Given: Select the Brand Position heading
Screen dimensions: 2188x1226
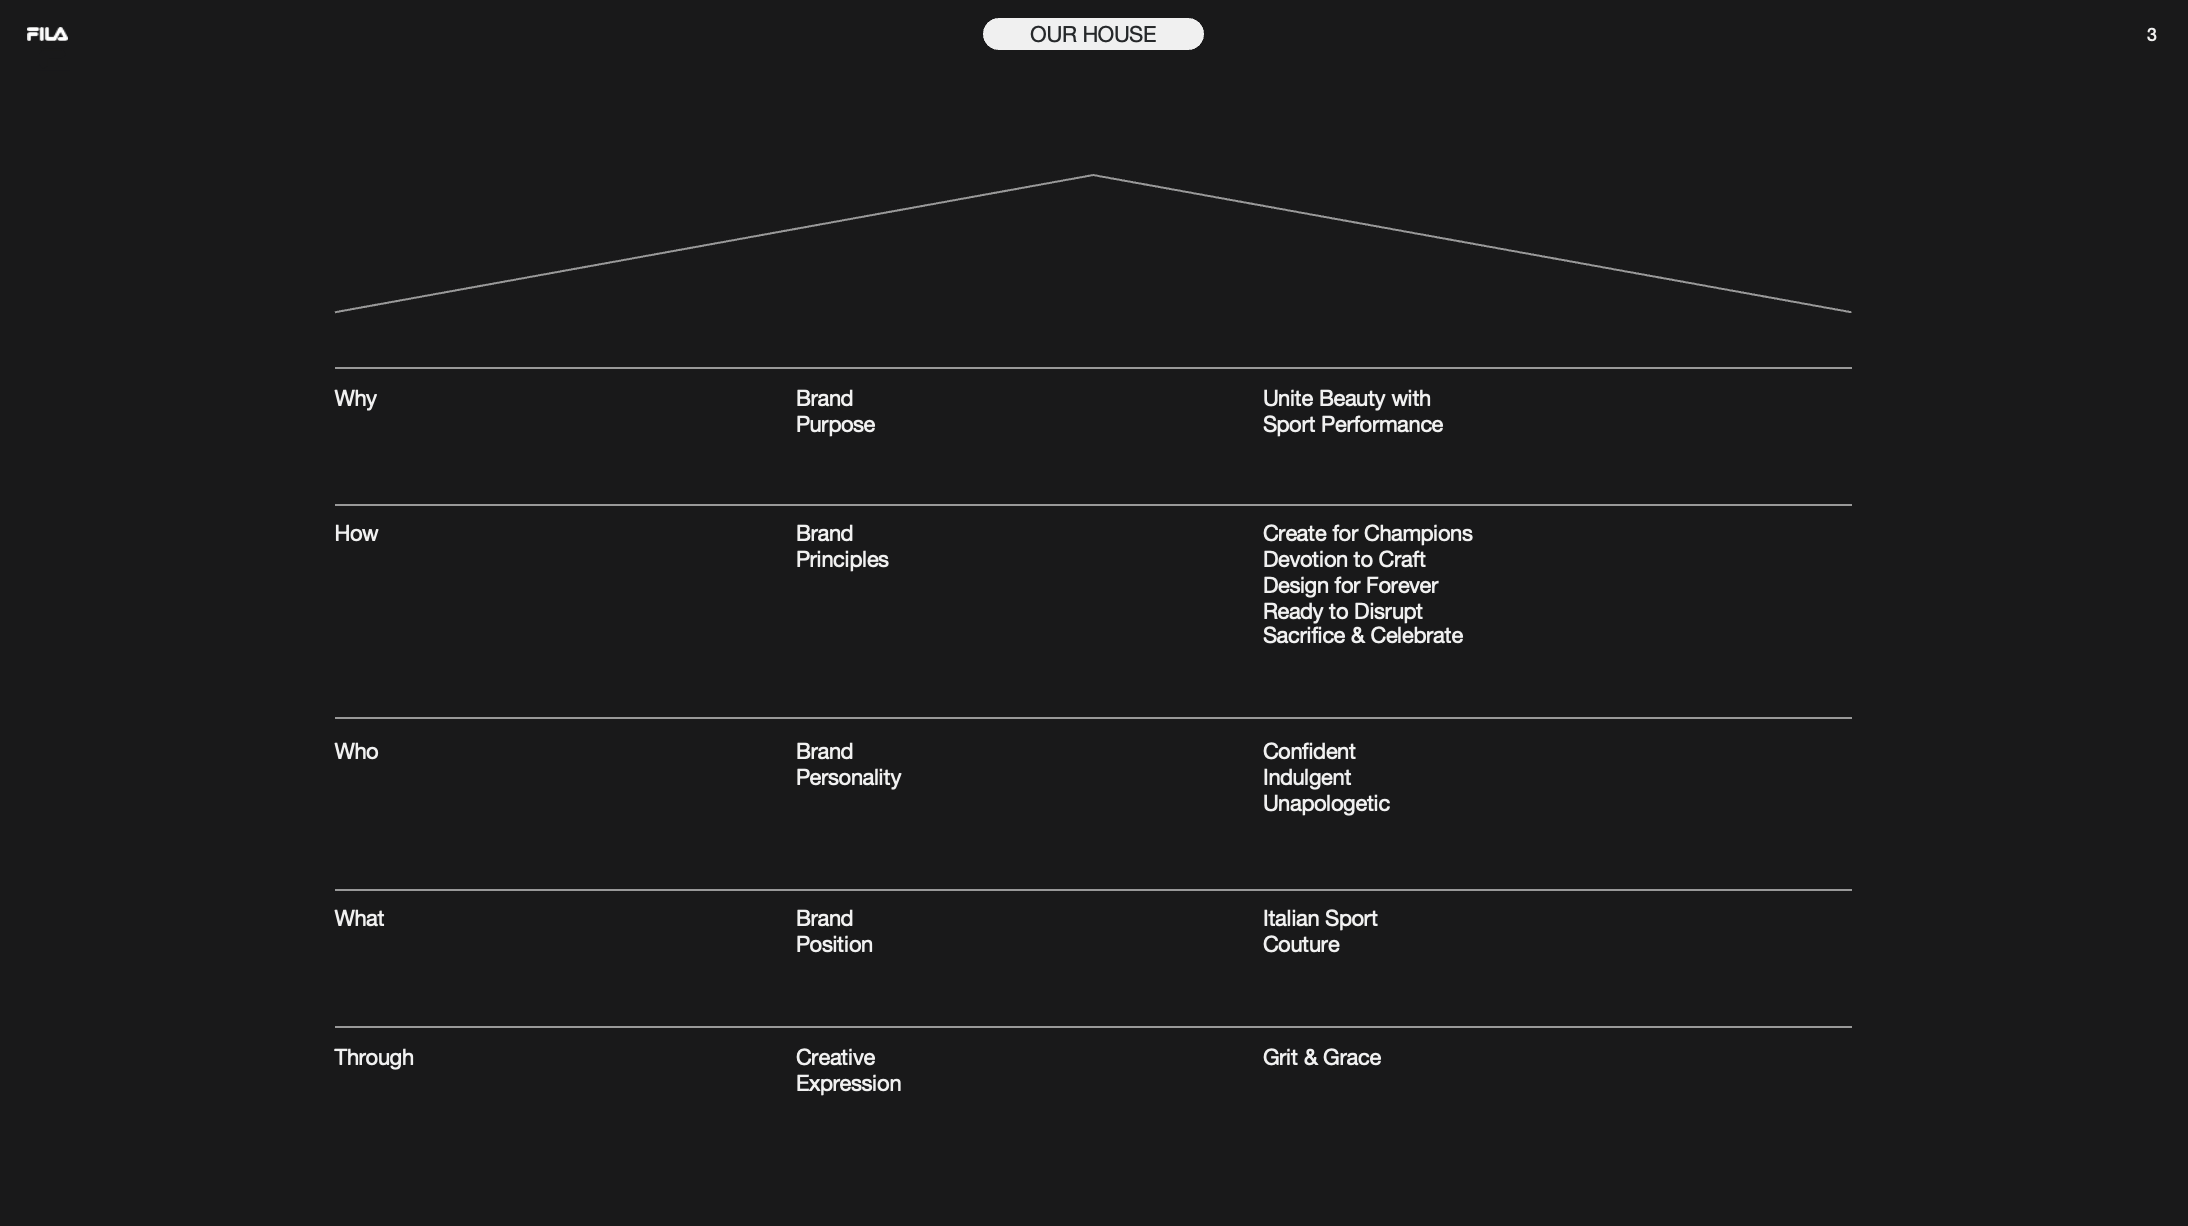Looking at the screenshot, I should tap(834, 931).
